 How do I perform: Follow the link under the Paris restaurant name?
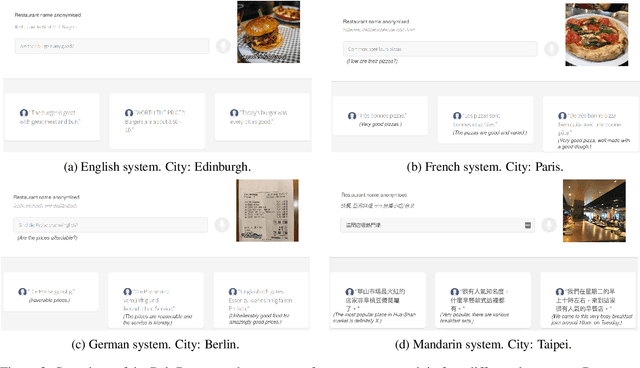(379, 30)
